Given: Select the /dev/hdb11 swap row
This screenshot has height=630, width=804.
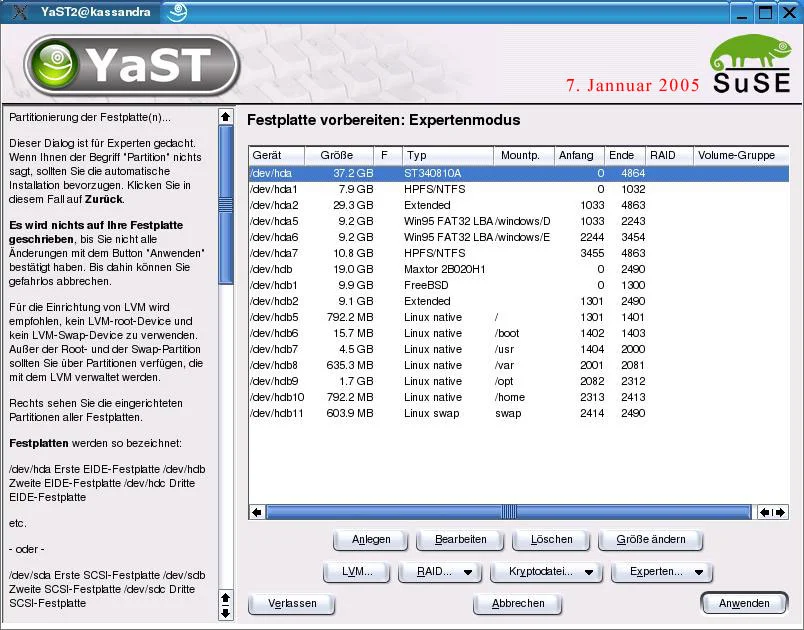Looking at the screenshot, I should click(518, 413).
